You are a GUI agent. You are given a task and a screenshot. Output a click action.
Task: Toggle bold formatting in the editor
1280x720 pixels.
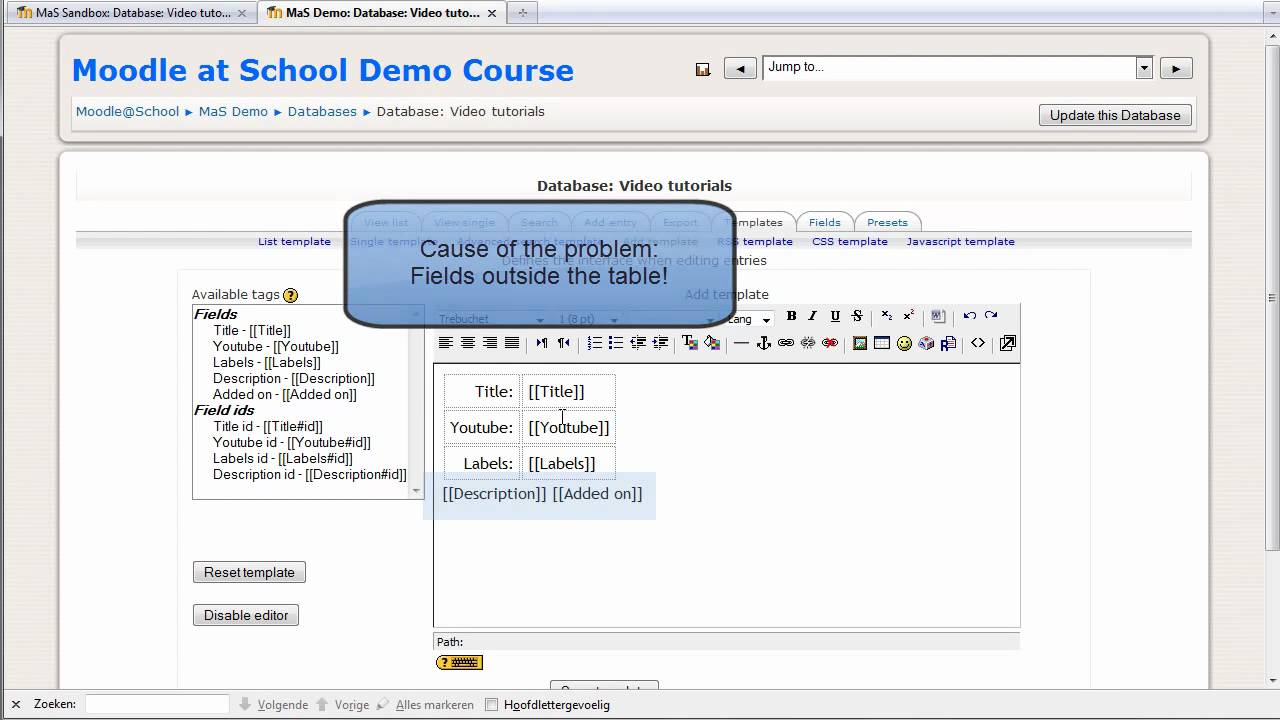coord(791,316)
